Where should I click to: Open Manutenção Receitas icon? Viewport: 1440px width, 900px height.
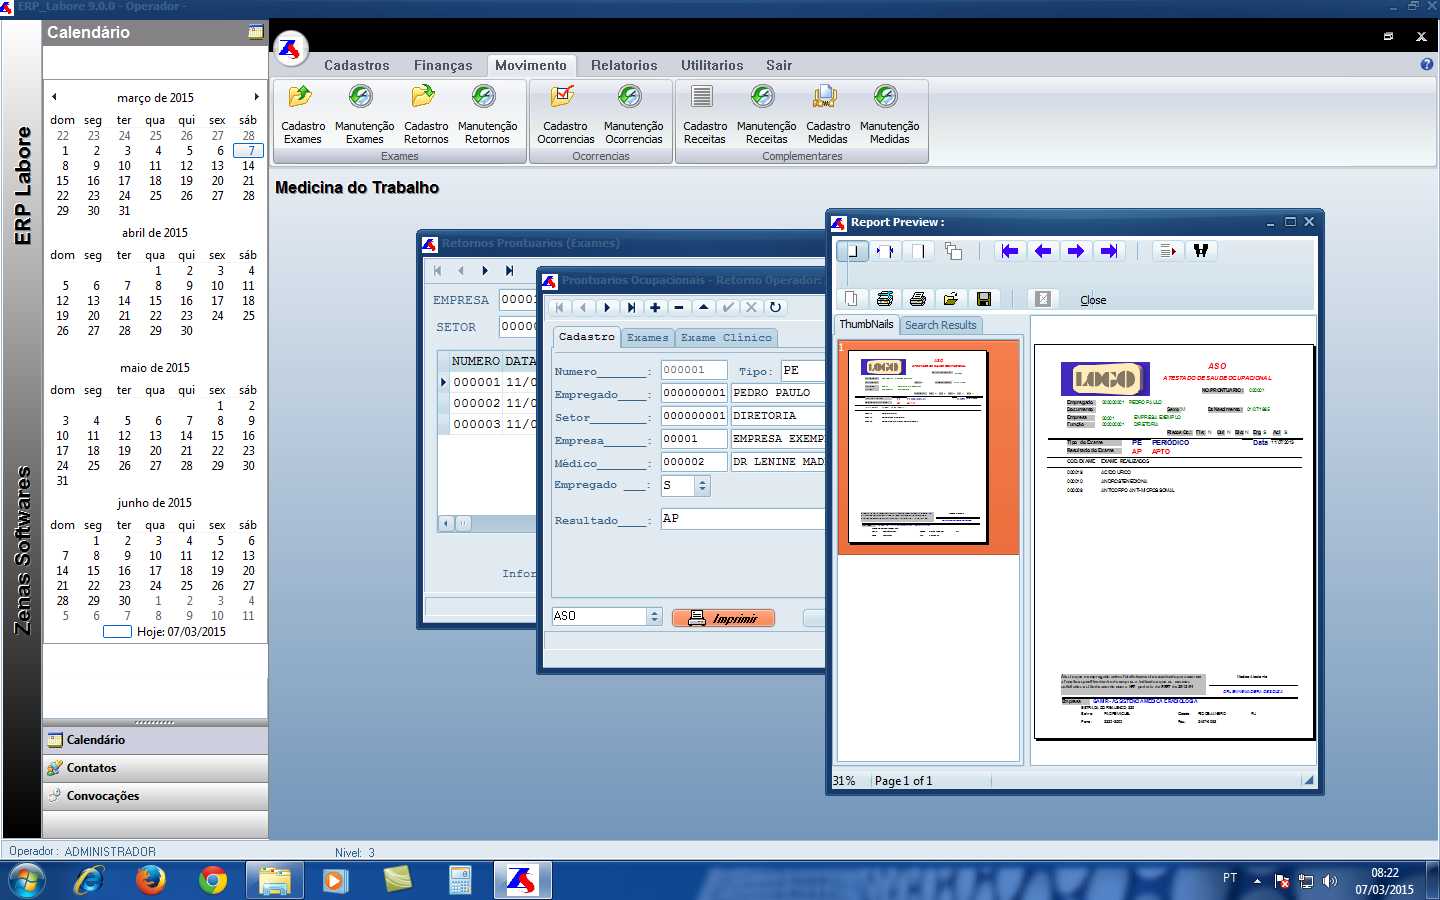click(x=766, y=114)
